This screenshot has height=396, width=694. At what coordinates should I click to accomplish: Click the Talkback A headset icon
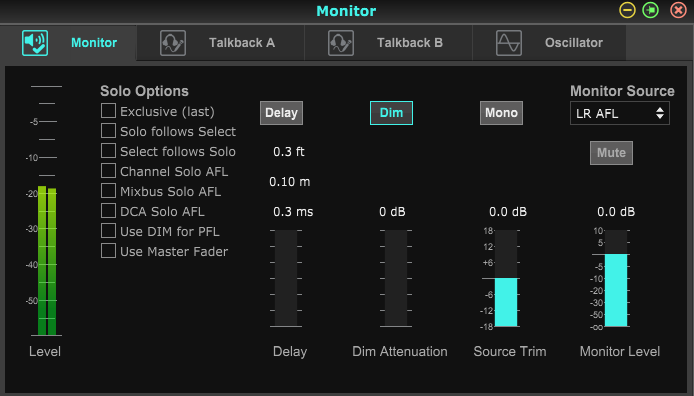173,43
